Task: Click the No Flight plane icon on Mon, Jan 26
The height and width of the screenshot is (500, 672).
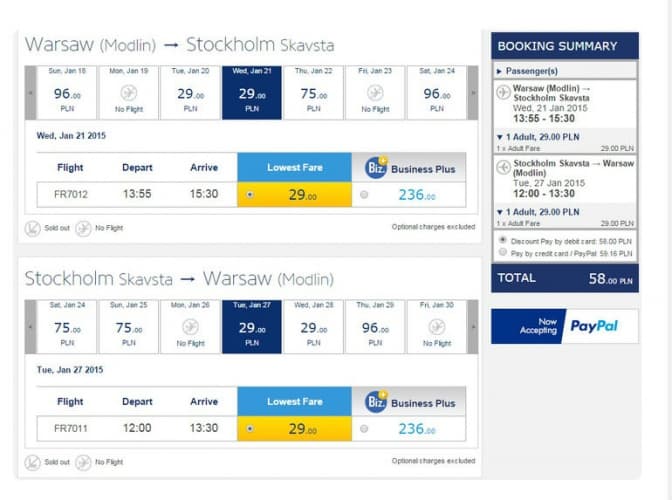Action: pyautogui.click(x=190, y=325)
